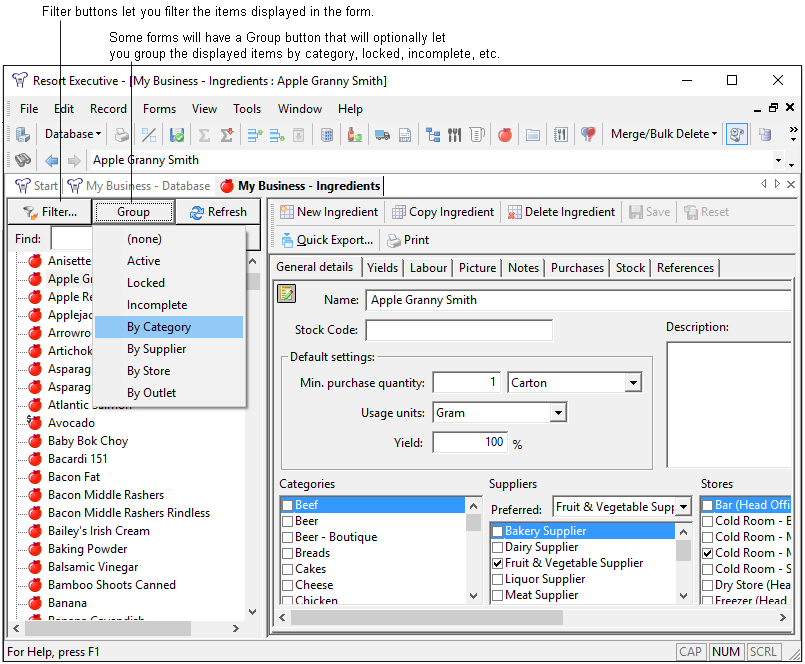
Task: Select Baby Bok Choy in ingredient list
Action: (88, 441)
